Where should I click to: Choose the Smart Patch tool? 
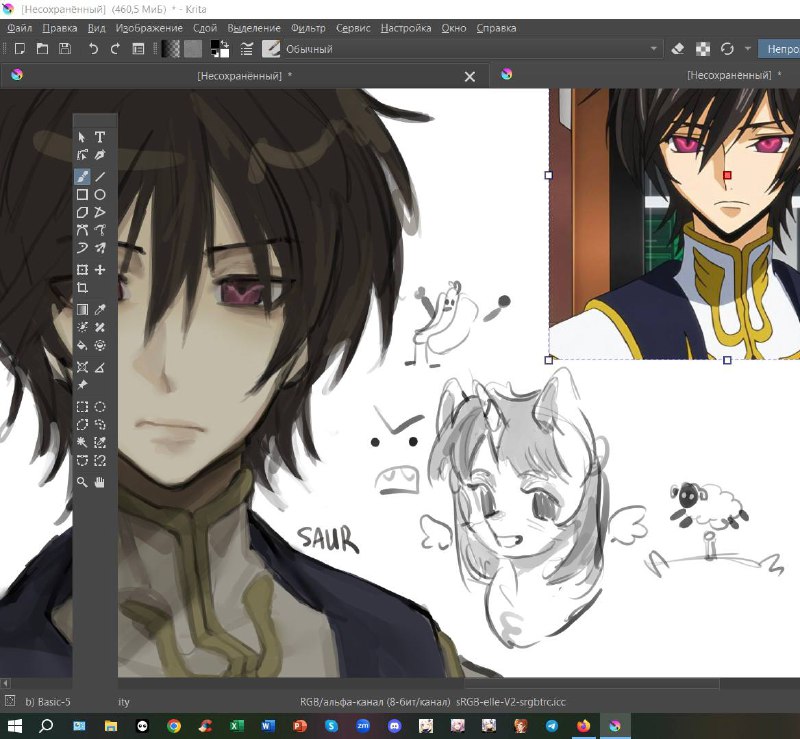pyautogui.click(x=100, y=327)
